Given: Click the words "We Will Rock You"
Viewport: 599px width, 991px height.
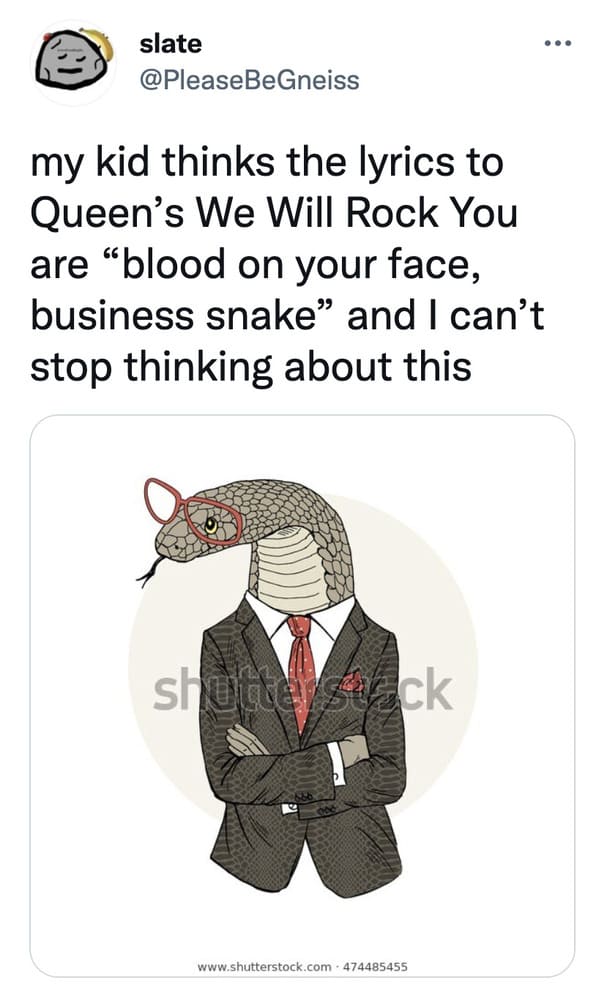Looking at the screenshot, I should 357,213.
